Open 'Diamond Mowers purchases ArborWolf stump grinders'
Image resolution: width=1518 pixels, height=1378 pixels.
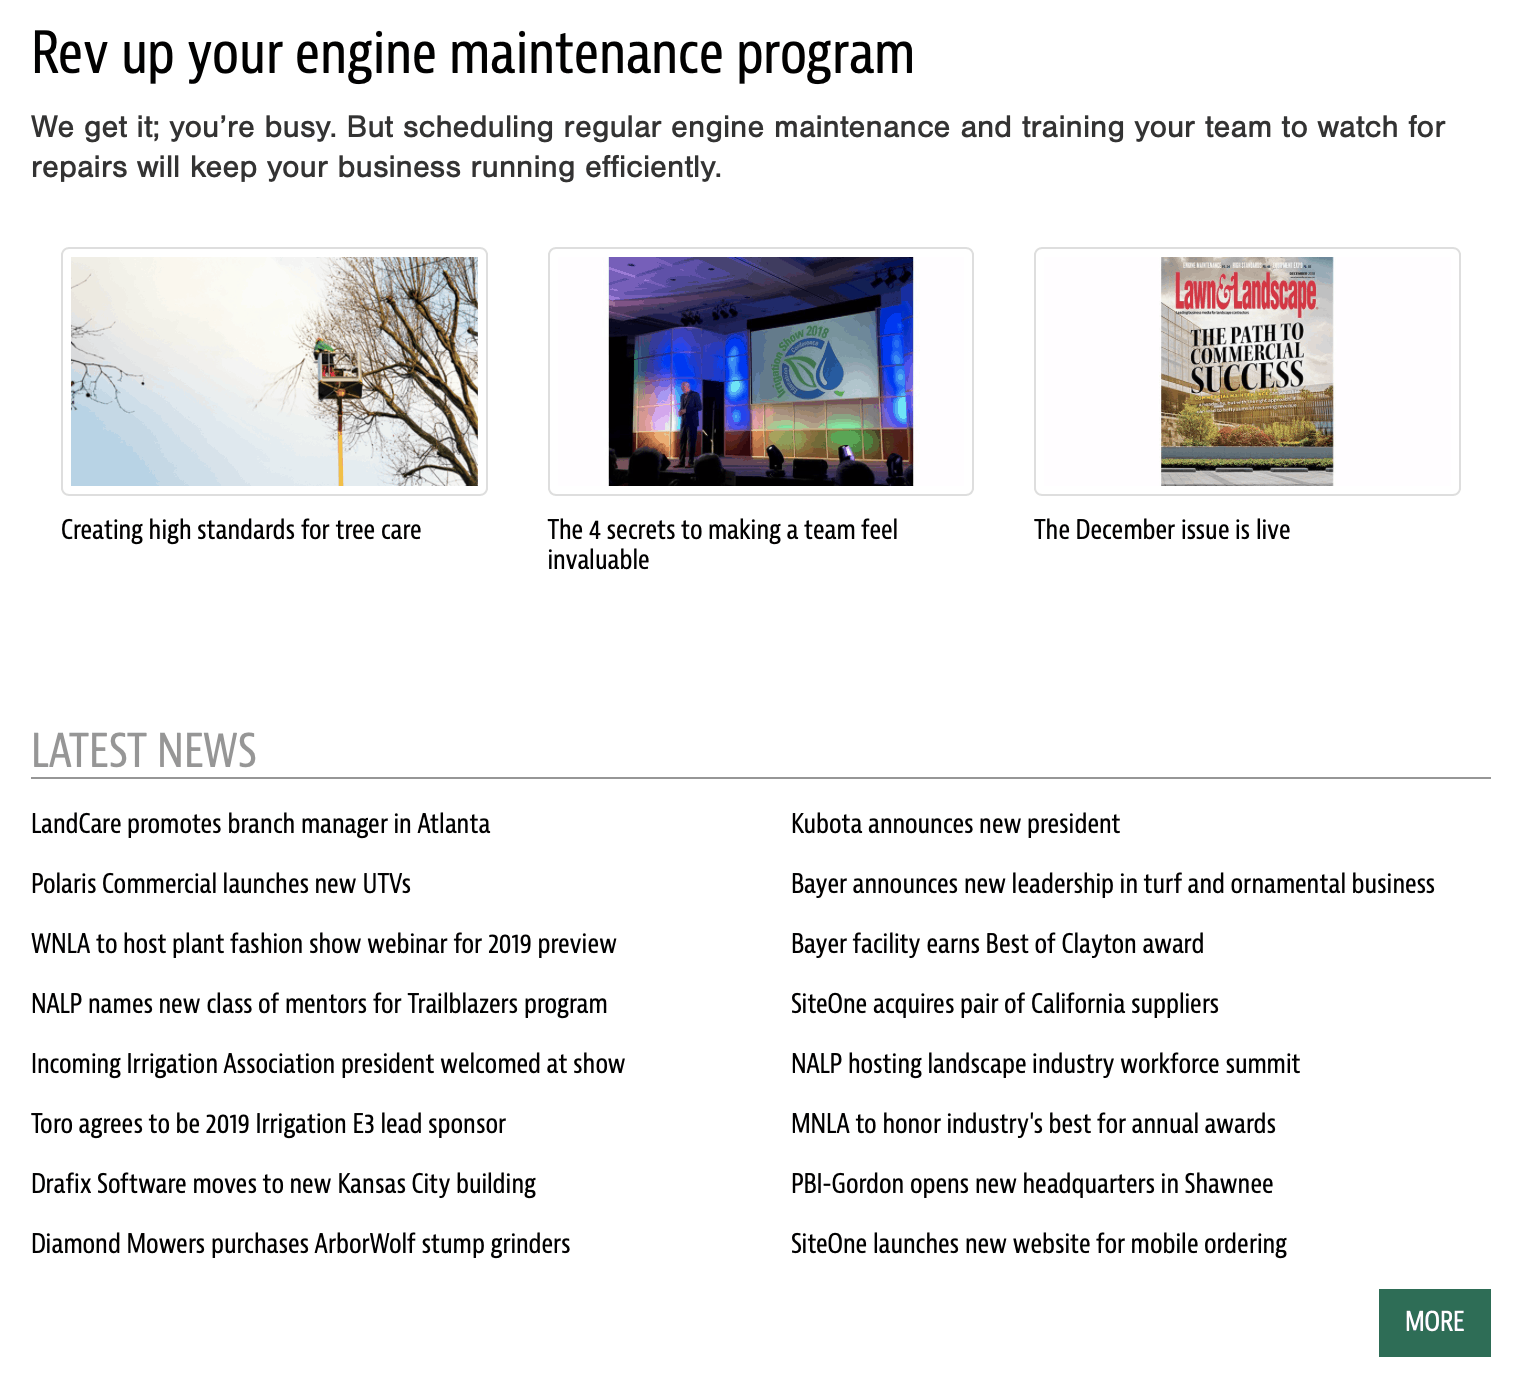pyautogui.click(x=301, y=1244)
